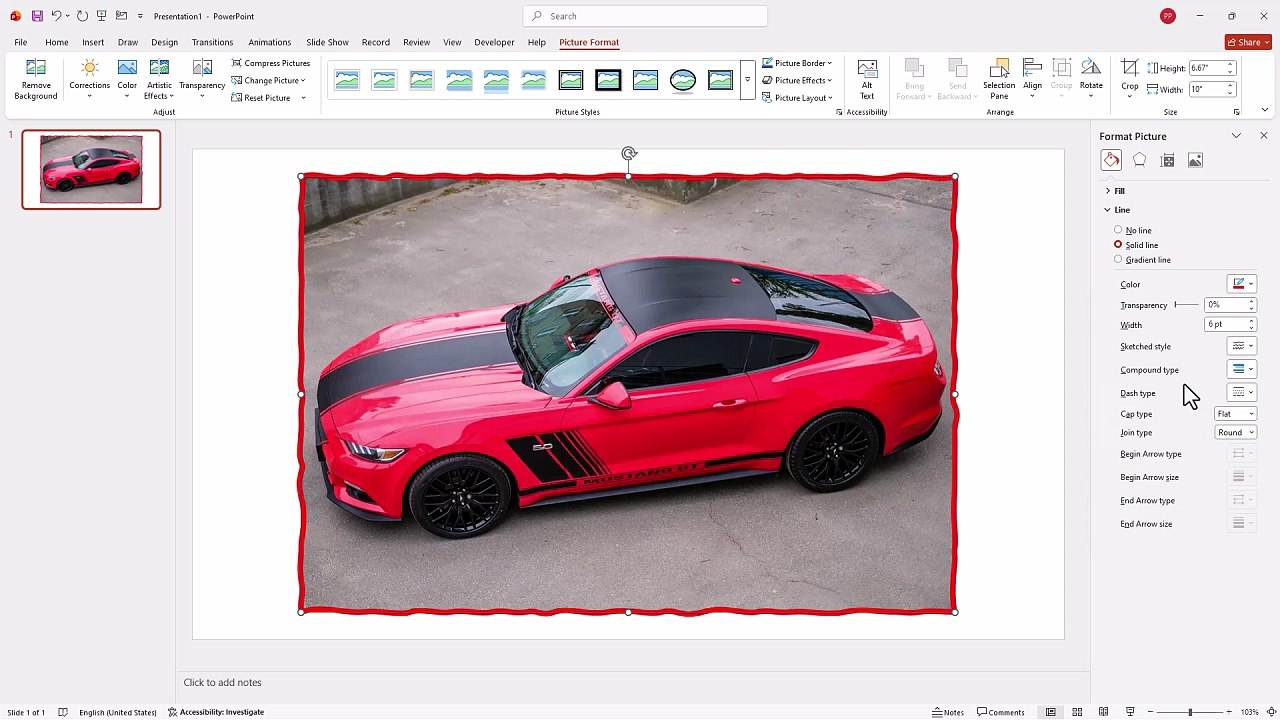The height and width of the screenshot is (720, 1280).
Task: Select the Effects pentagon tab icon
Action: 1139,160
